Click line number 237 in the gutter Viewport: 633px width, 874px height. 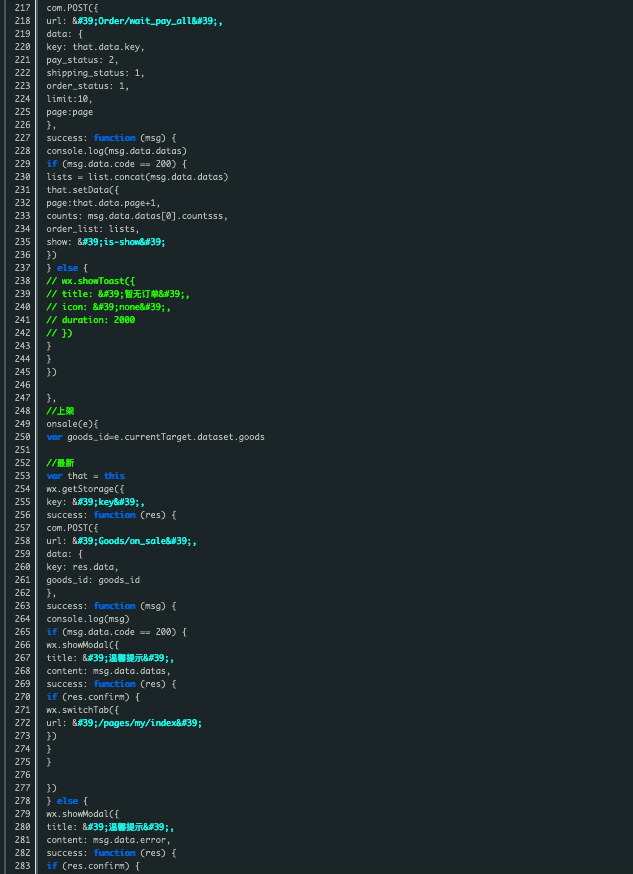pos(22,268)
